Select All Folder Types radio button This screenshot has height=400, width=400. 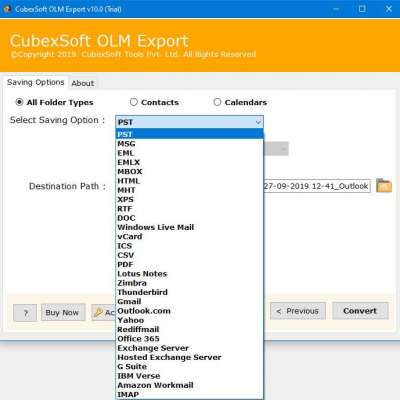tap(19, 102)
